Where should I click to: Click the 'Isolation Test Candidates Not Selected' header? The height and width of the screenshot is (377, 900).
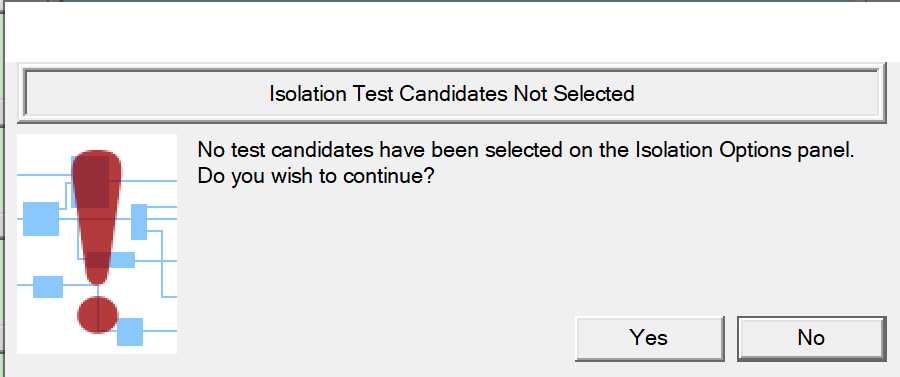(452, 94)
